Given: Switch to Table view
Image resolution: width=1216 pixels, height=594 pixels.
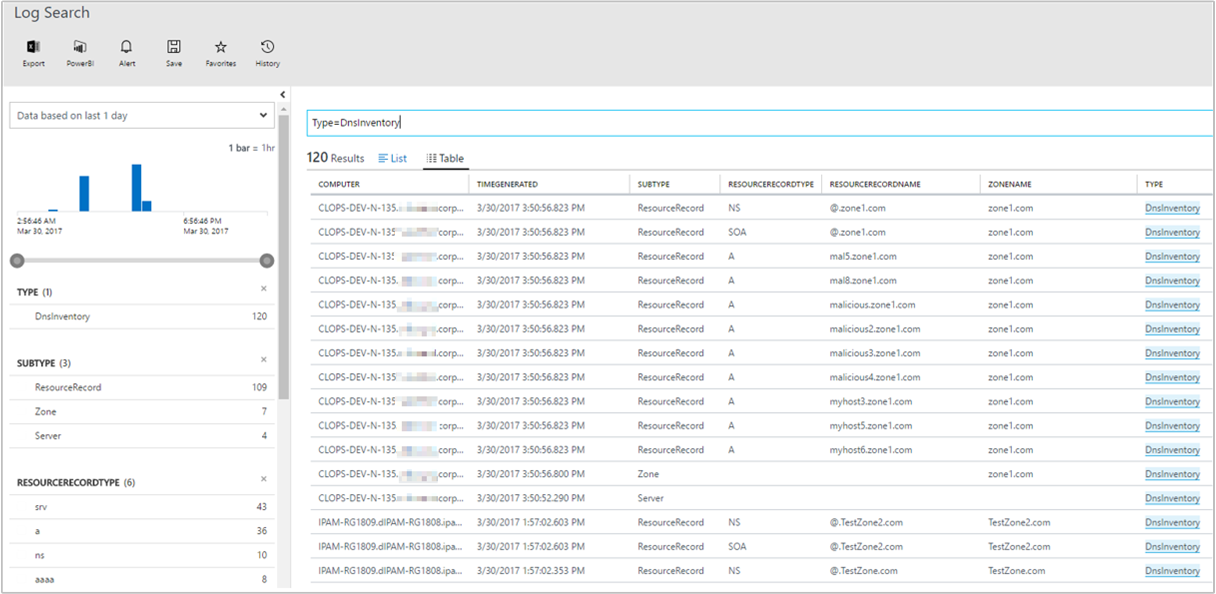Looking at the screenshot, I should [444, 157].
